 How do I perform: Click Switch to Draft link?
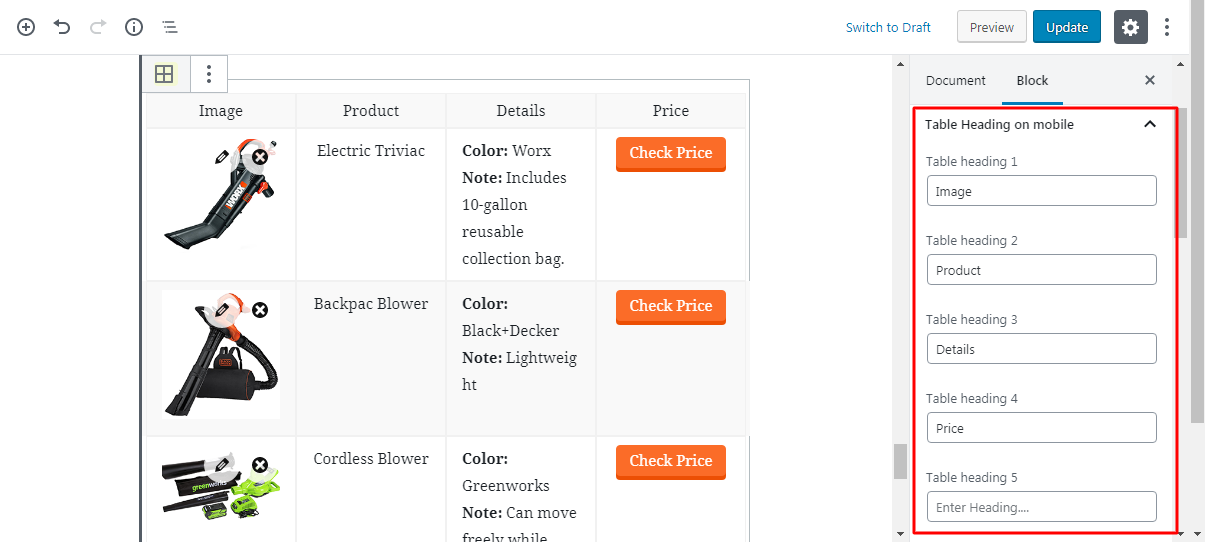(888, 27)
